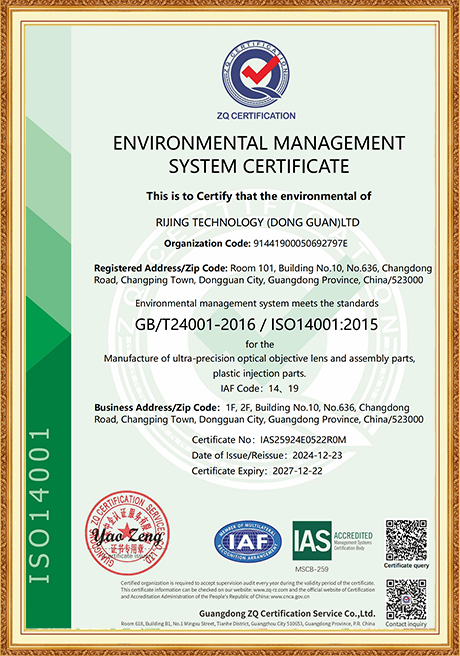
Task: Click the green IAS logo block
Action: coord(312,540)
